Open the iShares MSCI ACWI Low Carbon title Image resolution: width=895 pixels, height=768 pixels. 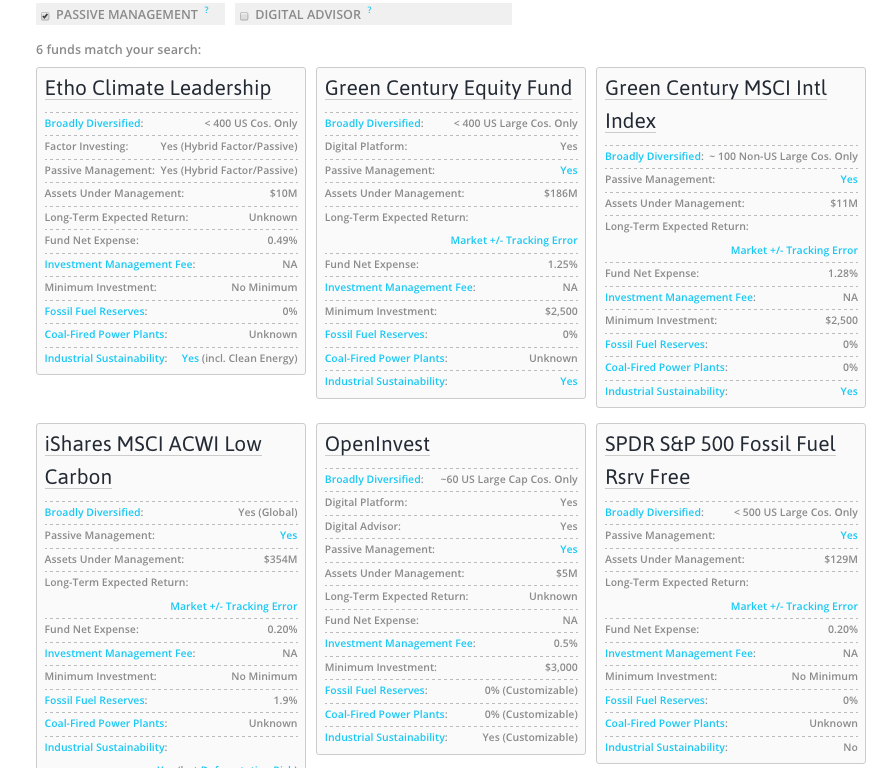click(153, 460)
